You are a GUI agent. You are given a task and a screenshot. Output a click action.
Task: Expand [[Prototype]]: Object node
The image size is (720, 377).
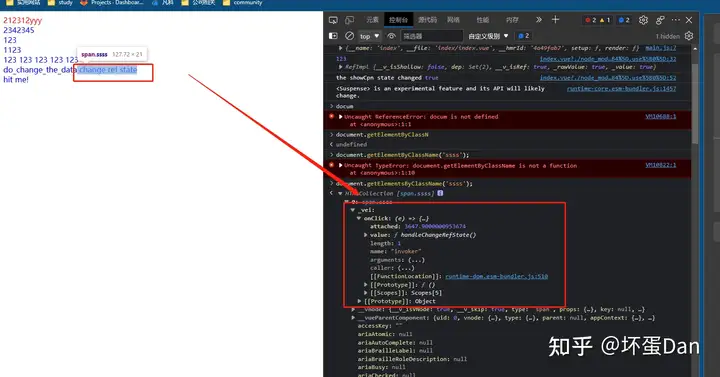[359, 301]
